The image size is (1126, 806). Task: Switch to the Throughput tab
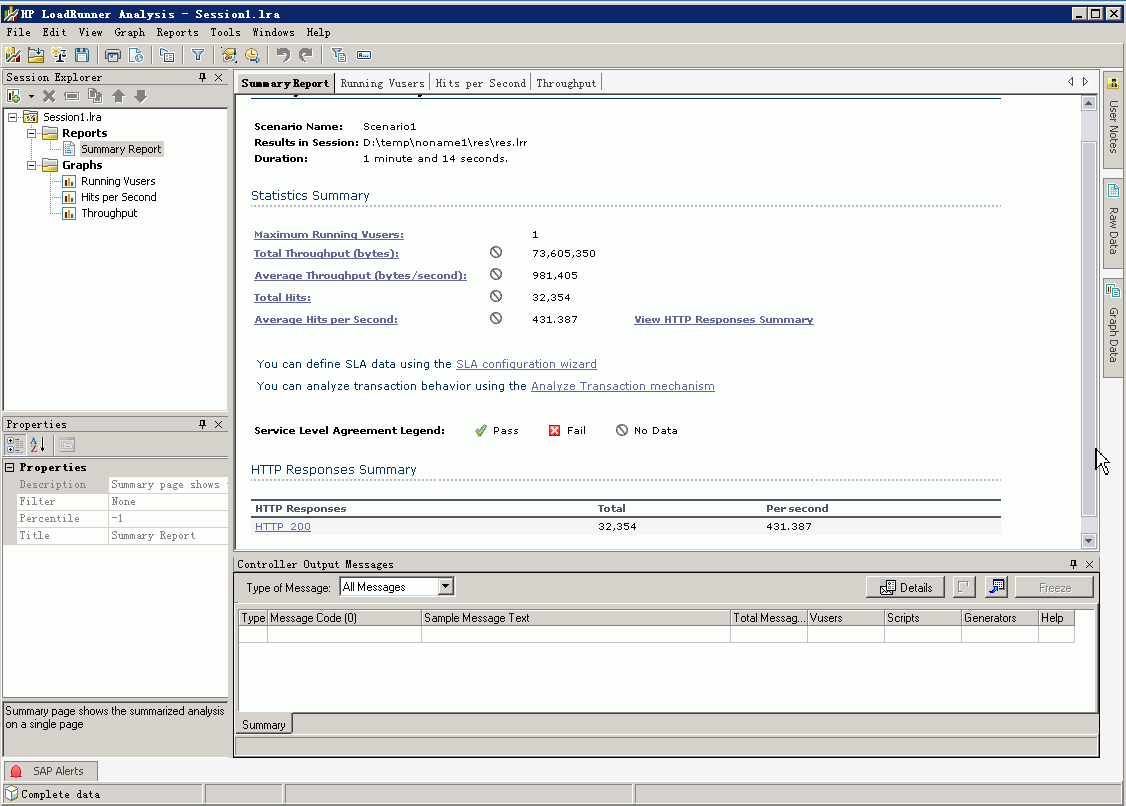click(x=566, y=83)
